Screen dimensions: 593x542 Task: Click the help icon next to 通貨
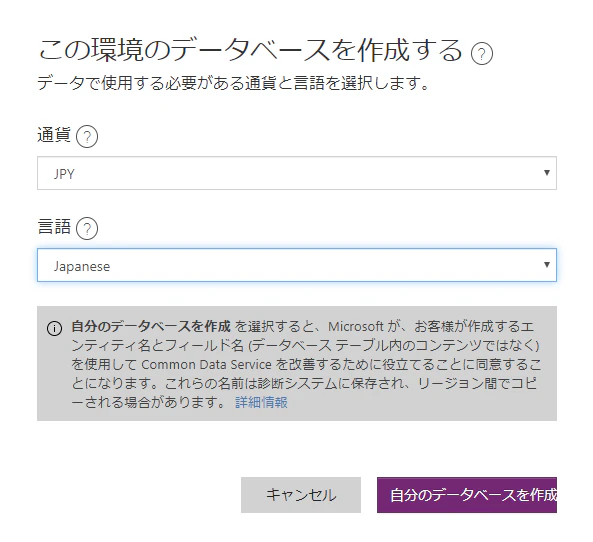[x=87, y=136]
